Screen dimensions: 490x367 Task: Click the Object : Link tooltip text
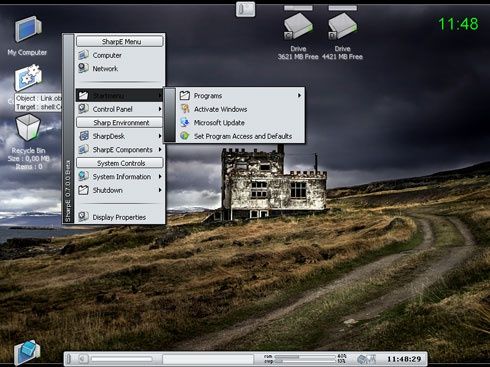[x=38, y=98]
